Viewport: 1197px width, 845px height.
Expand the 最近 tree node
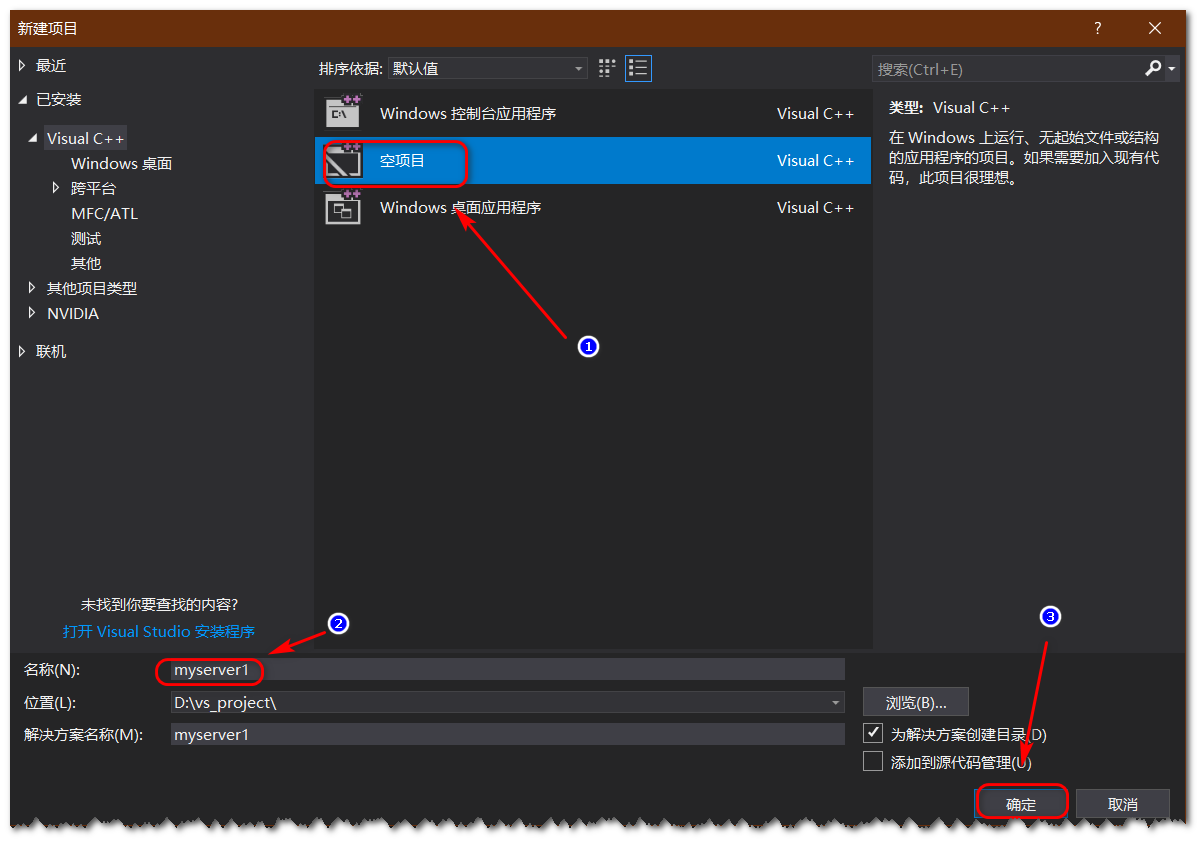point(22,66)
